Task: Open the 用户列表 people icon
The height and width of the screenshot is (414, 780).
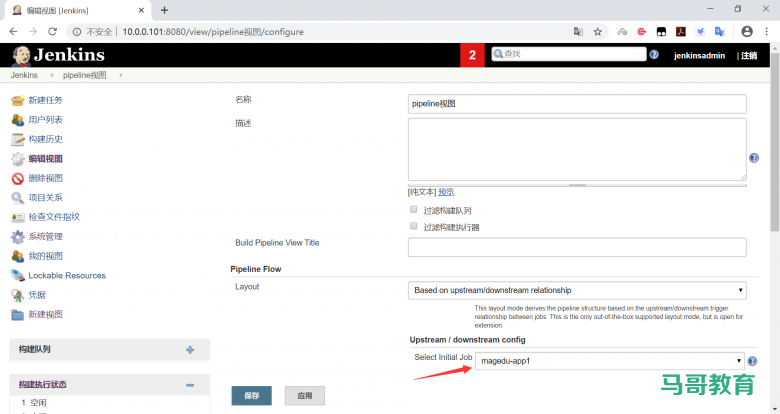Action: point(17,120)
